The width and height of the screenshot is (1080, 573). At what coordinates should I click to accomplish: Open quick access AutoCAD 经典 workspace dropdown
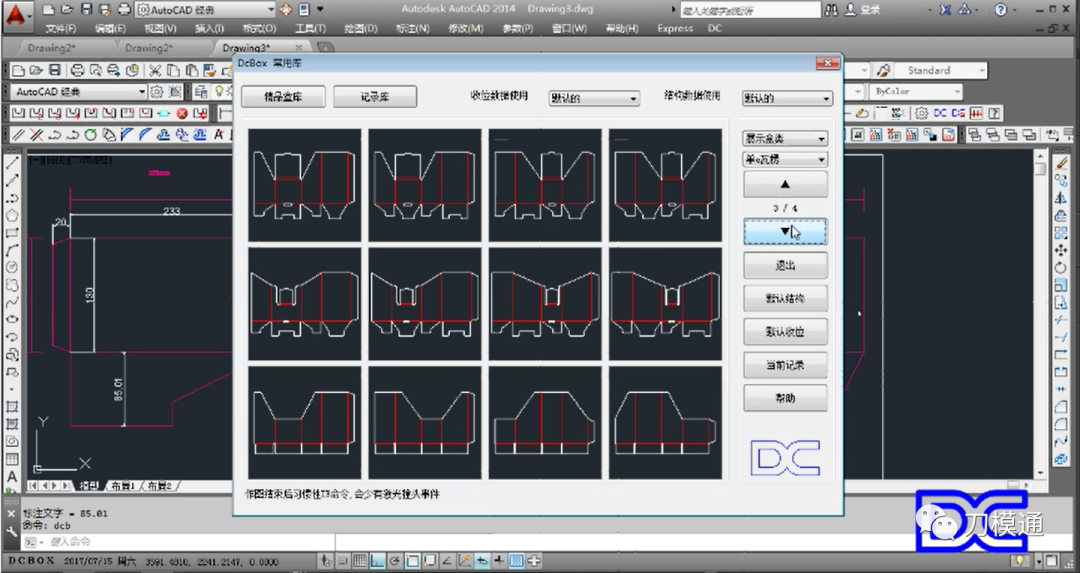click(x=205, y=10)
